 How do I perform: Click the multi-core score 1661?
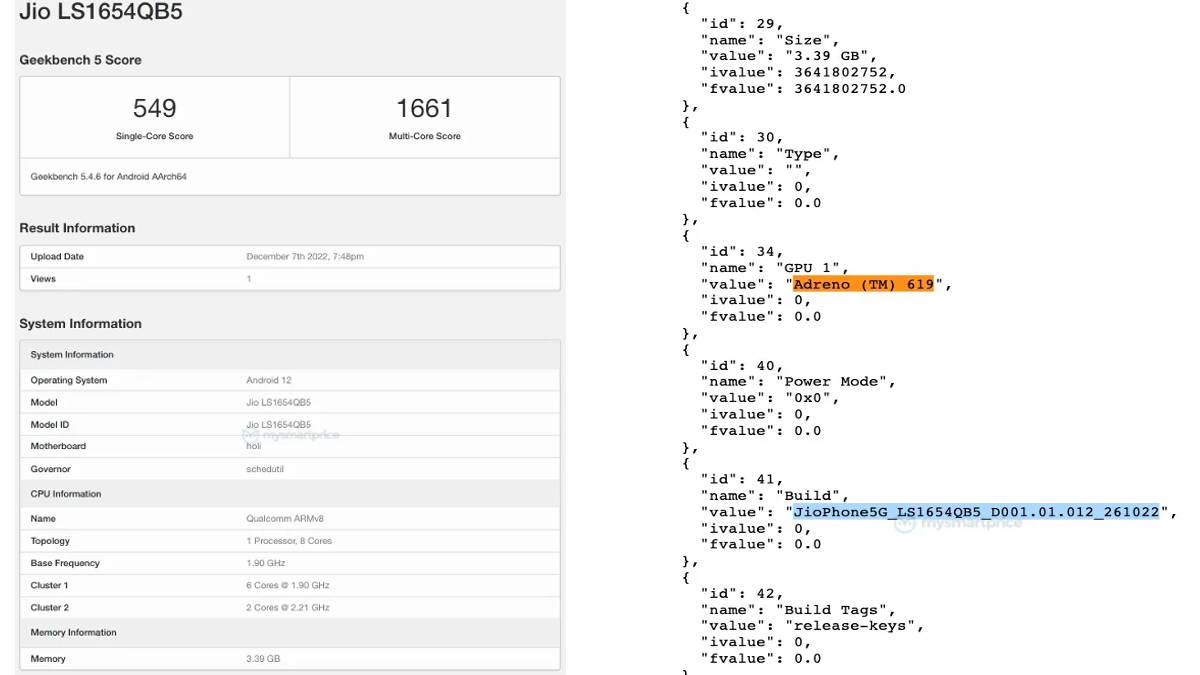pos(424,108)
